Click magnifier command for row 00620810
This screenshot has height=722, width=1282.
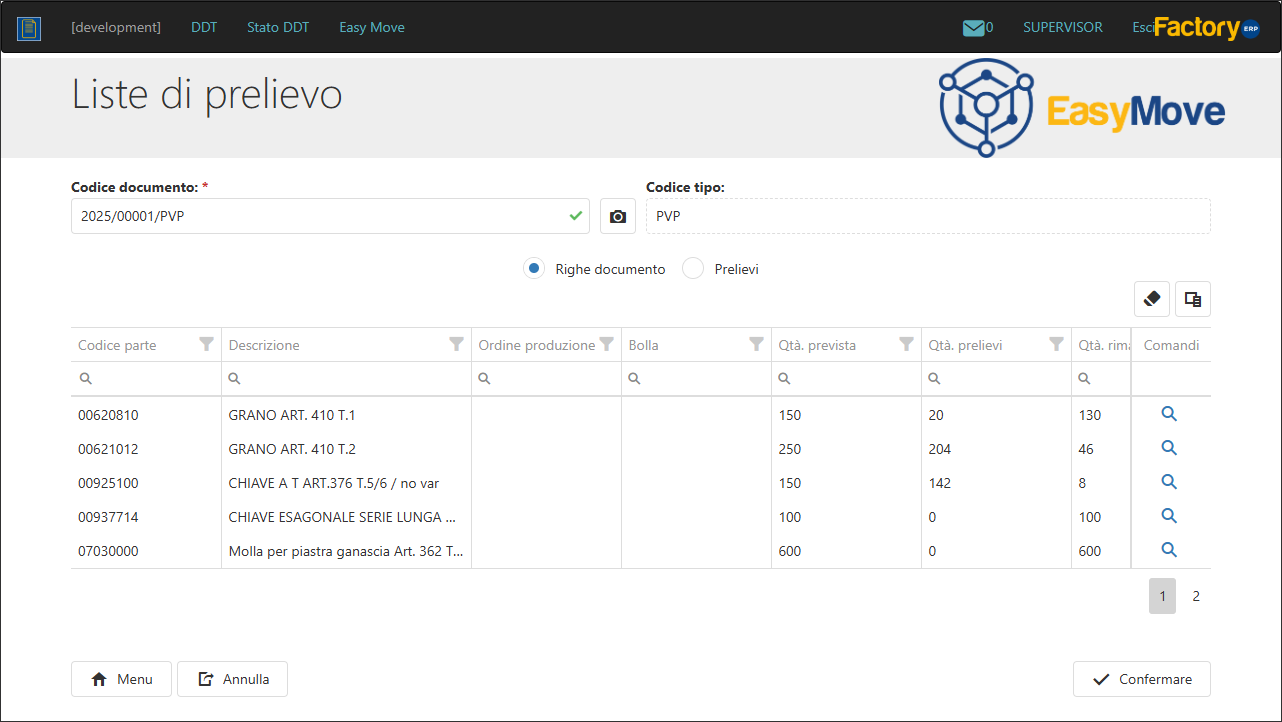pos(1169,414)
